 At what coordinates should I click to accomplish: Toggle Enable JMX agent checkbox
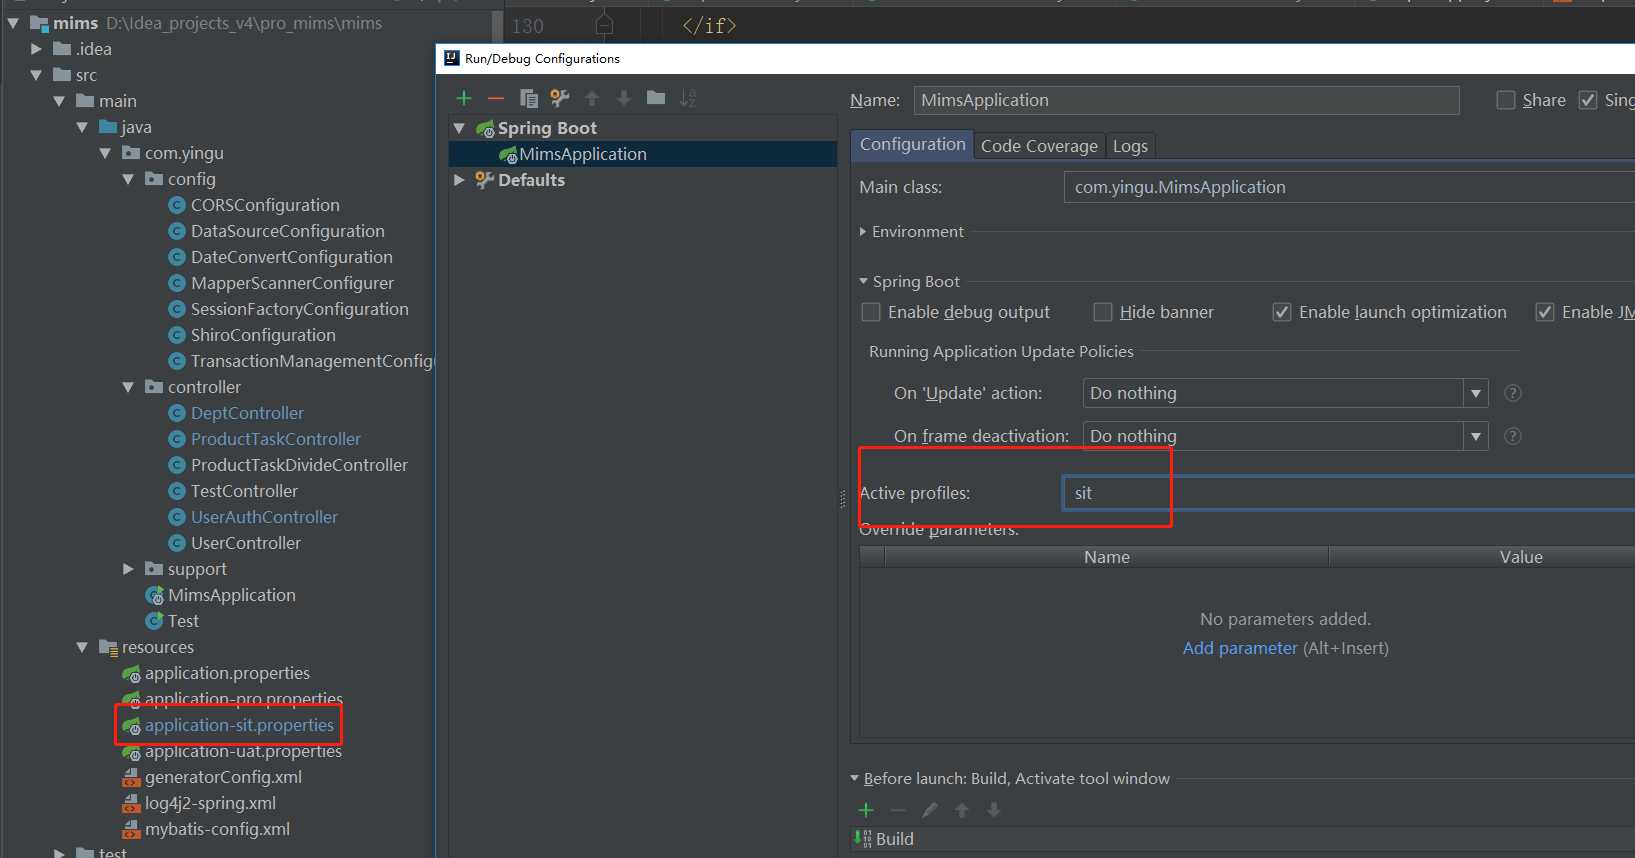1545,312
